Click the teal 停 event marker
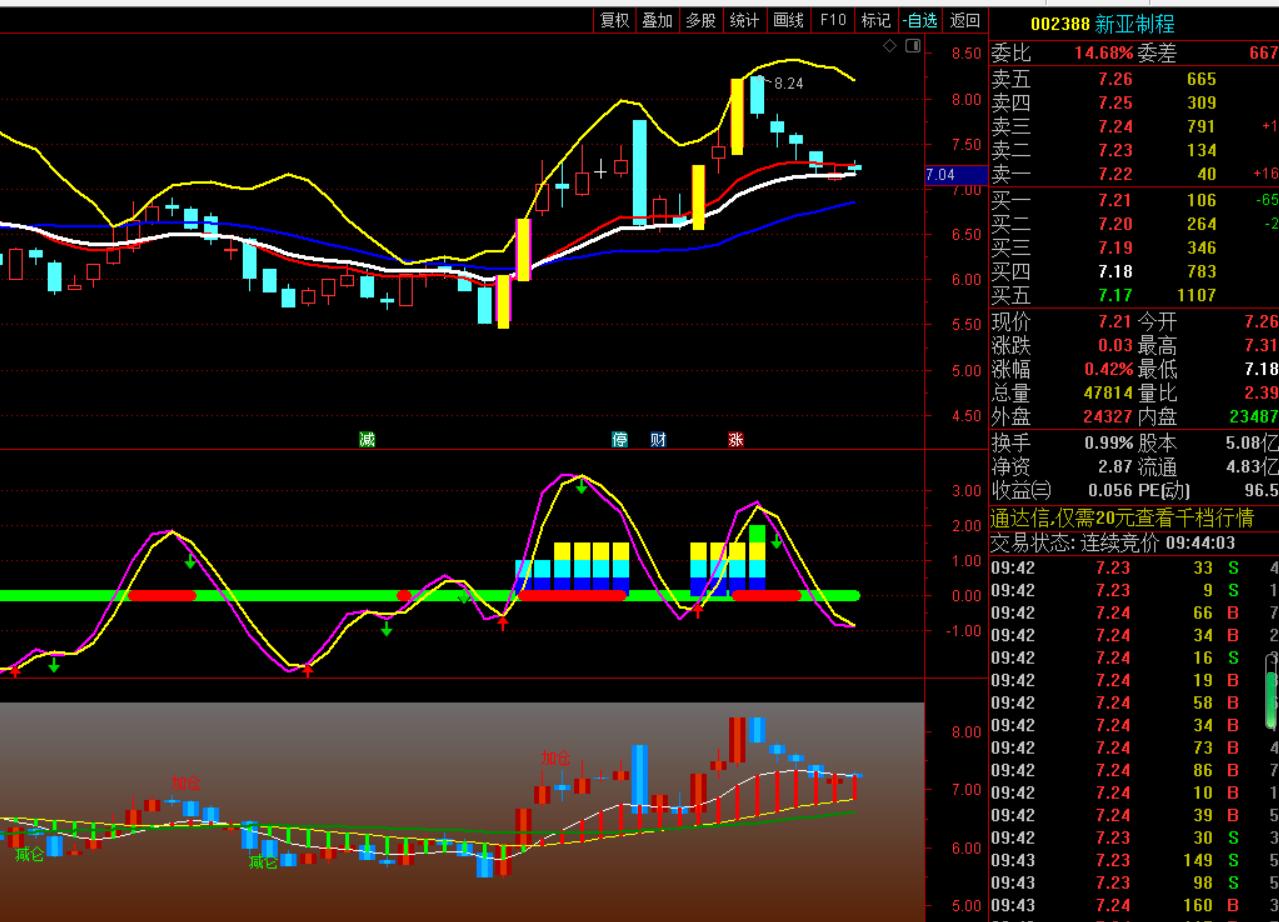This screenshot has width=1279, height=922. tap(620, 439)
